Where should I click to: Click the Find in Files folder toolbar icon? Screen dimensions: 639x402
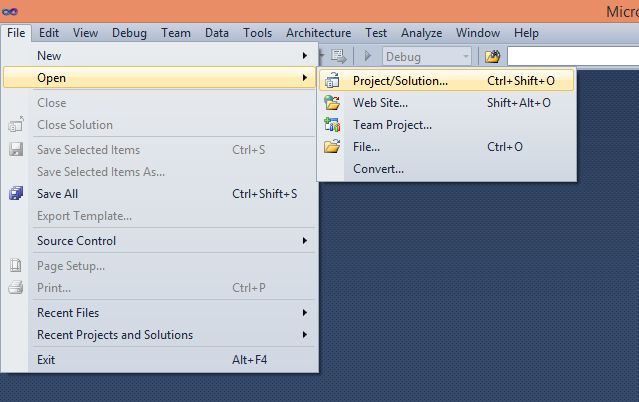[493, 56]
